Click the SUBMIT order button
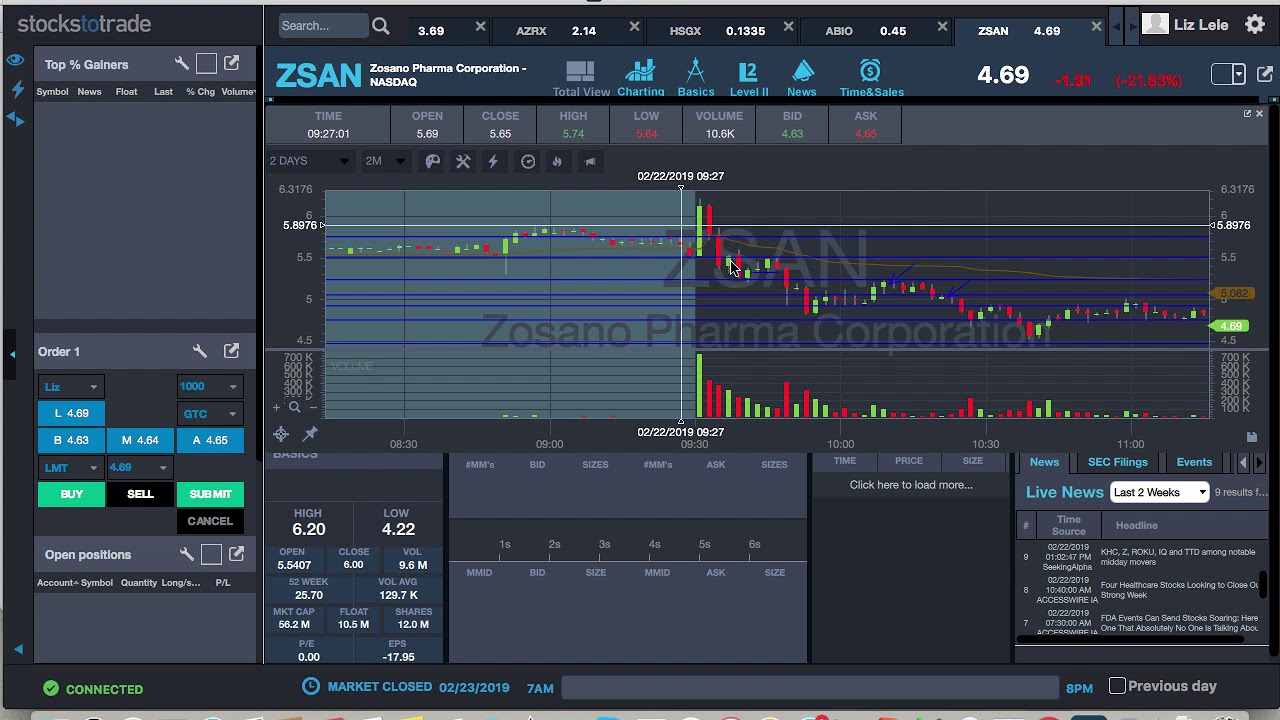 click(210, 494)
